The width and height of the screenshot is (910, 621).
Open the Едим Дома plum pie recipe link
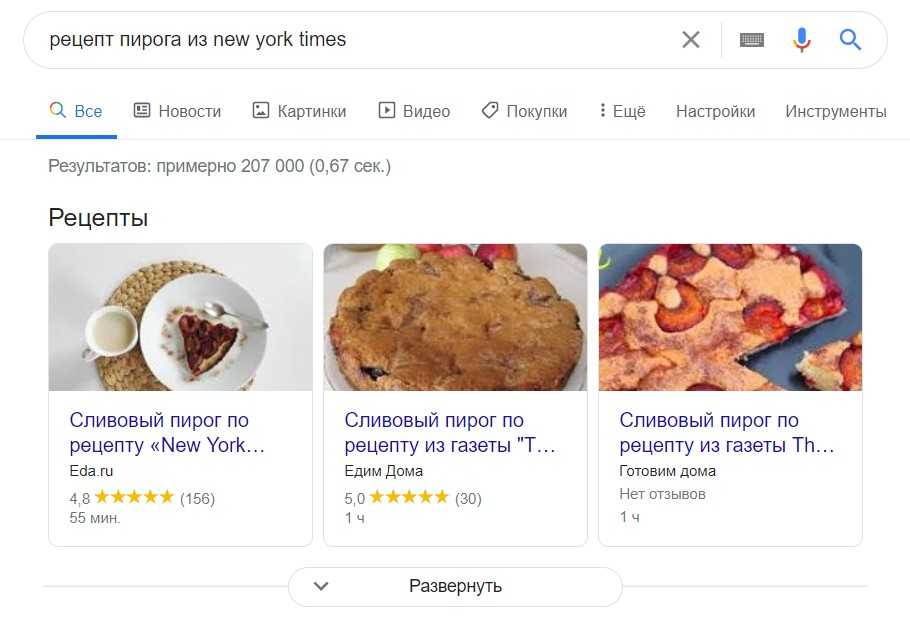[x=449, y=432]
